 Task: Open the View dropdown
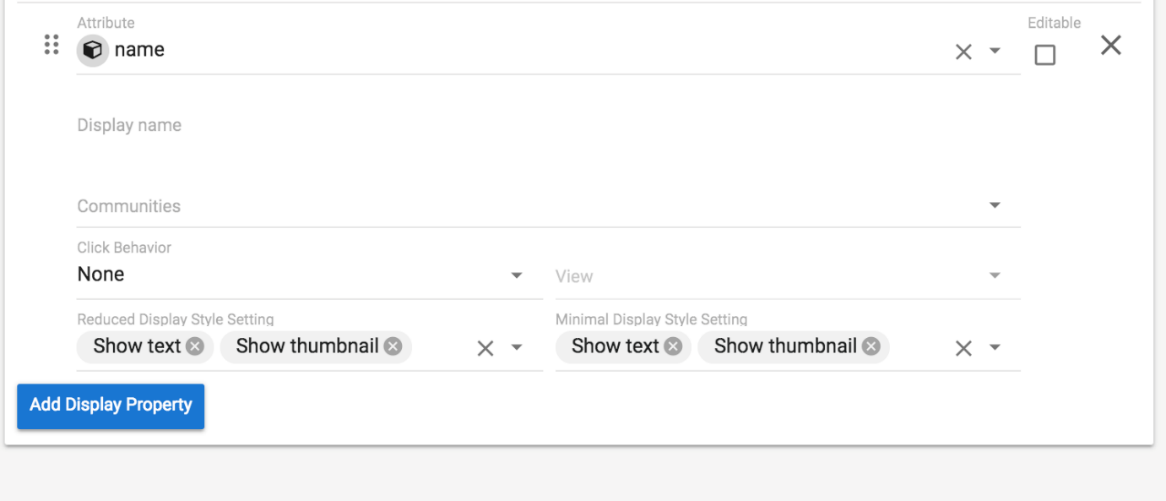tap(995, 275)
